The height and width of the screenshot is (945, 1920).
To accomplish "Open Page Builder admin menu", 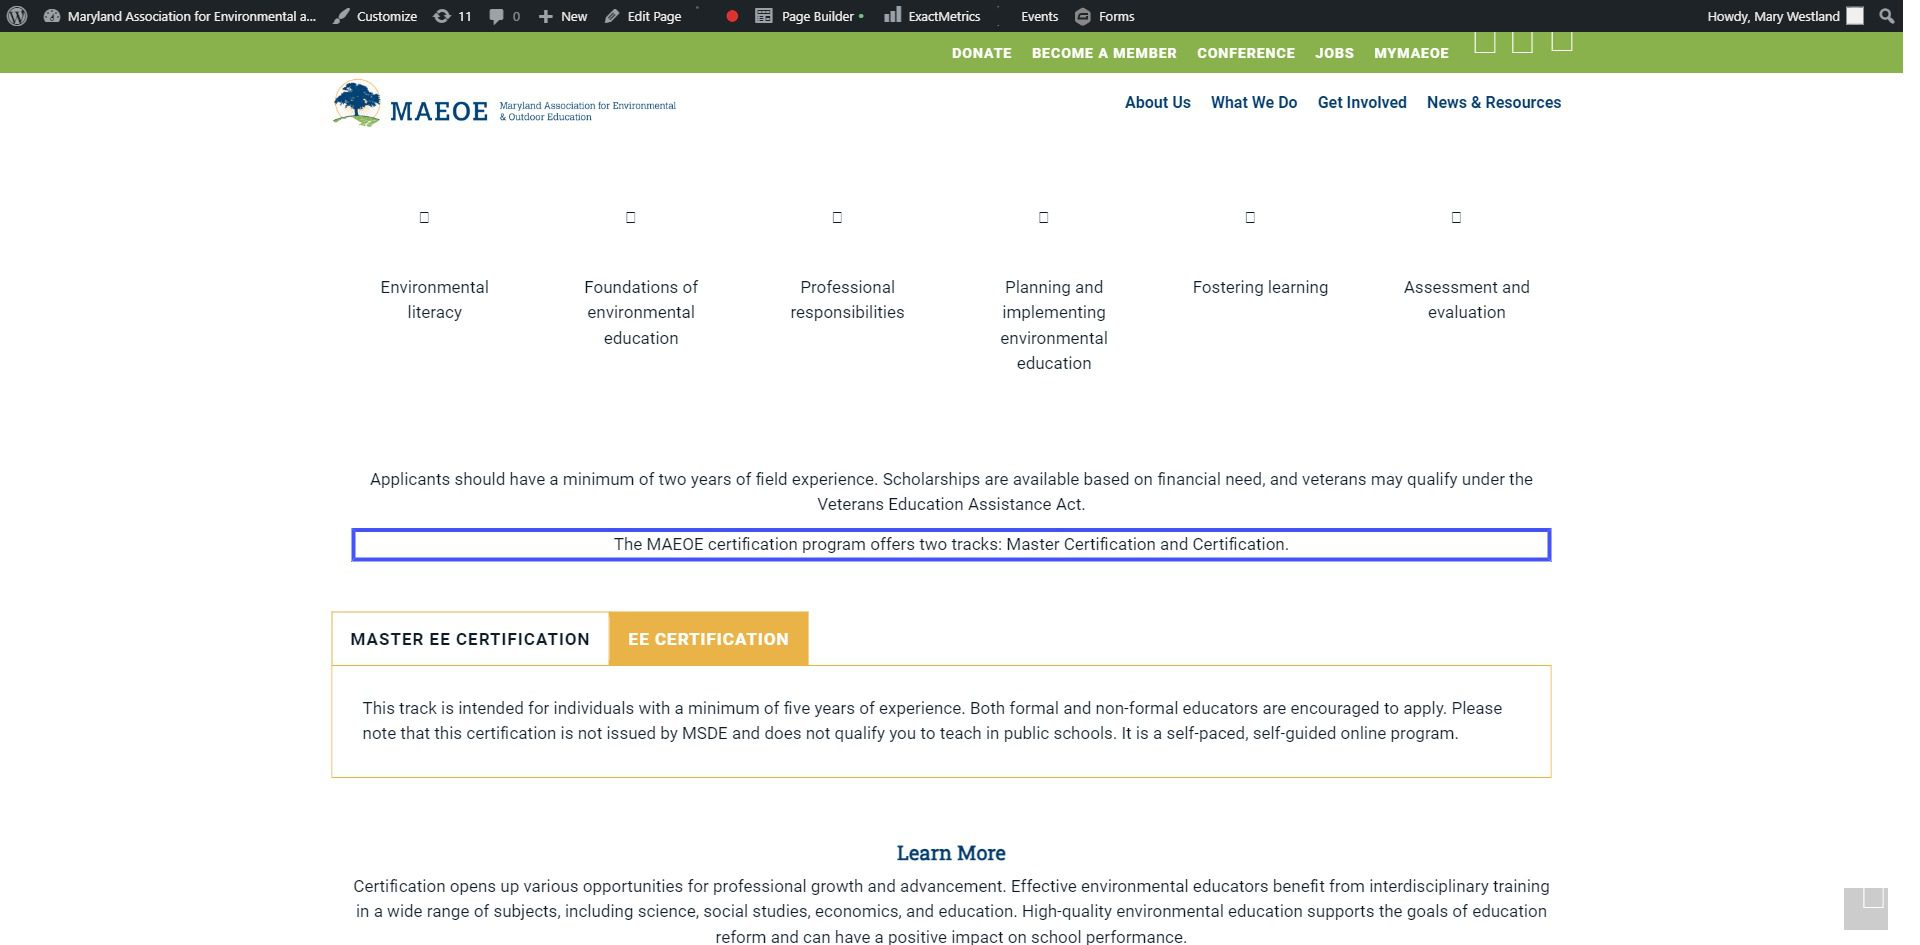I will point(808,16).
